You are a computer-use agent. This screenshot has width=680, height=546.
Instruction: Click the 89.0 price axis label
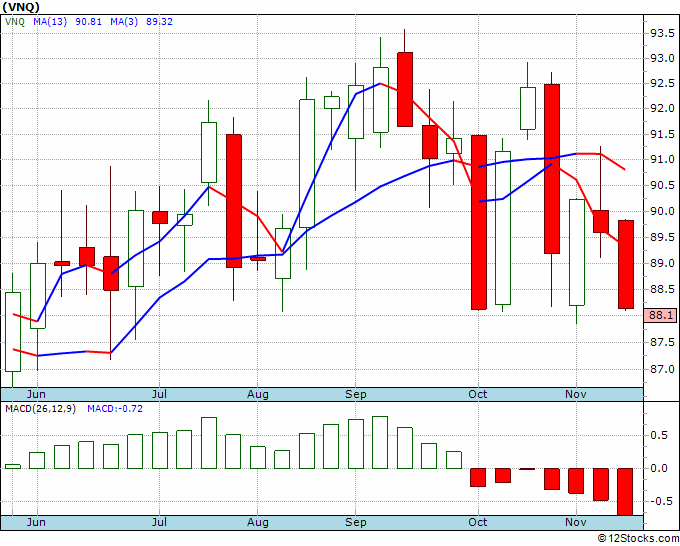(x=662, y=264)
